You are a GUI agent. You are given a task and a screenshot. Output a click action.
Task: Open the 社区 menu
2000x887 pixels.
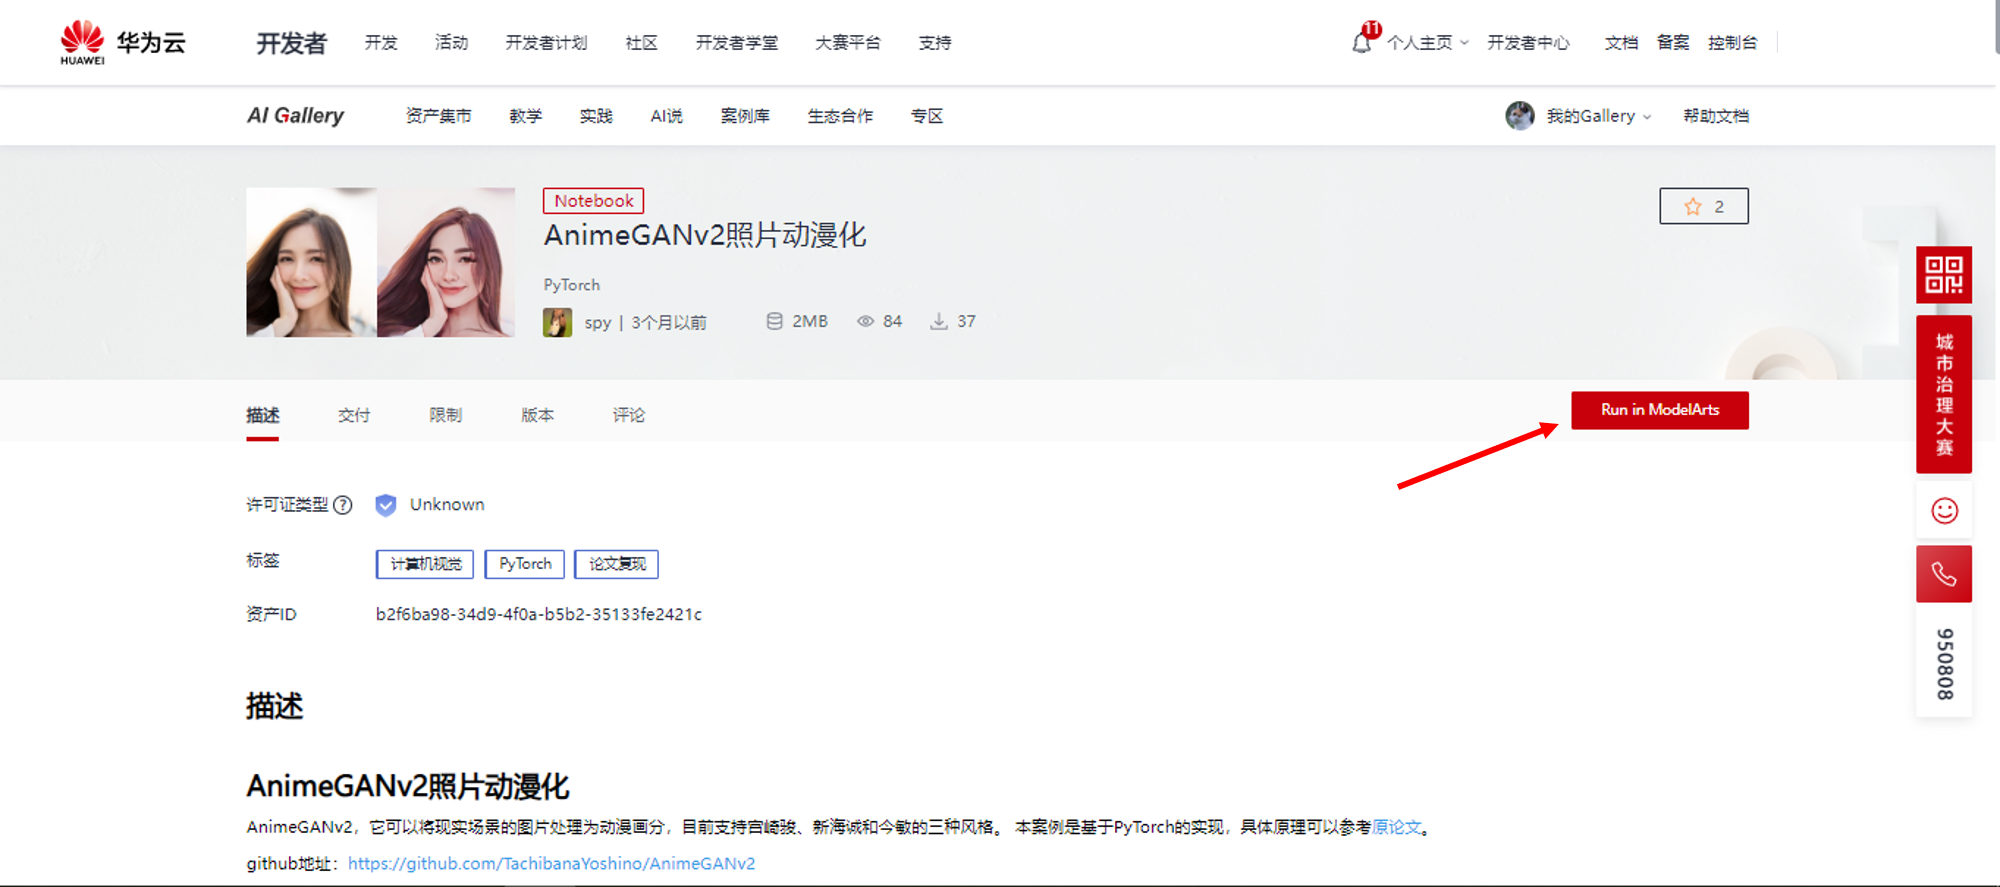coord(641,43)
